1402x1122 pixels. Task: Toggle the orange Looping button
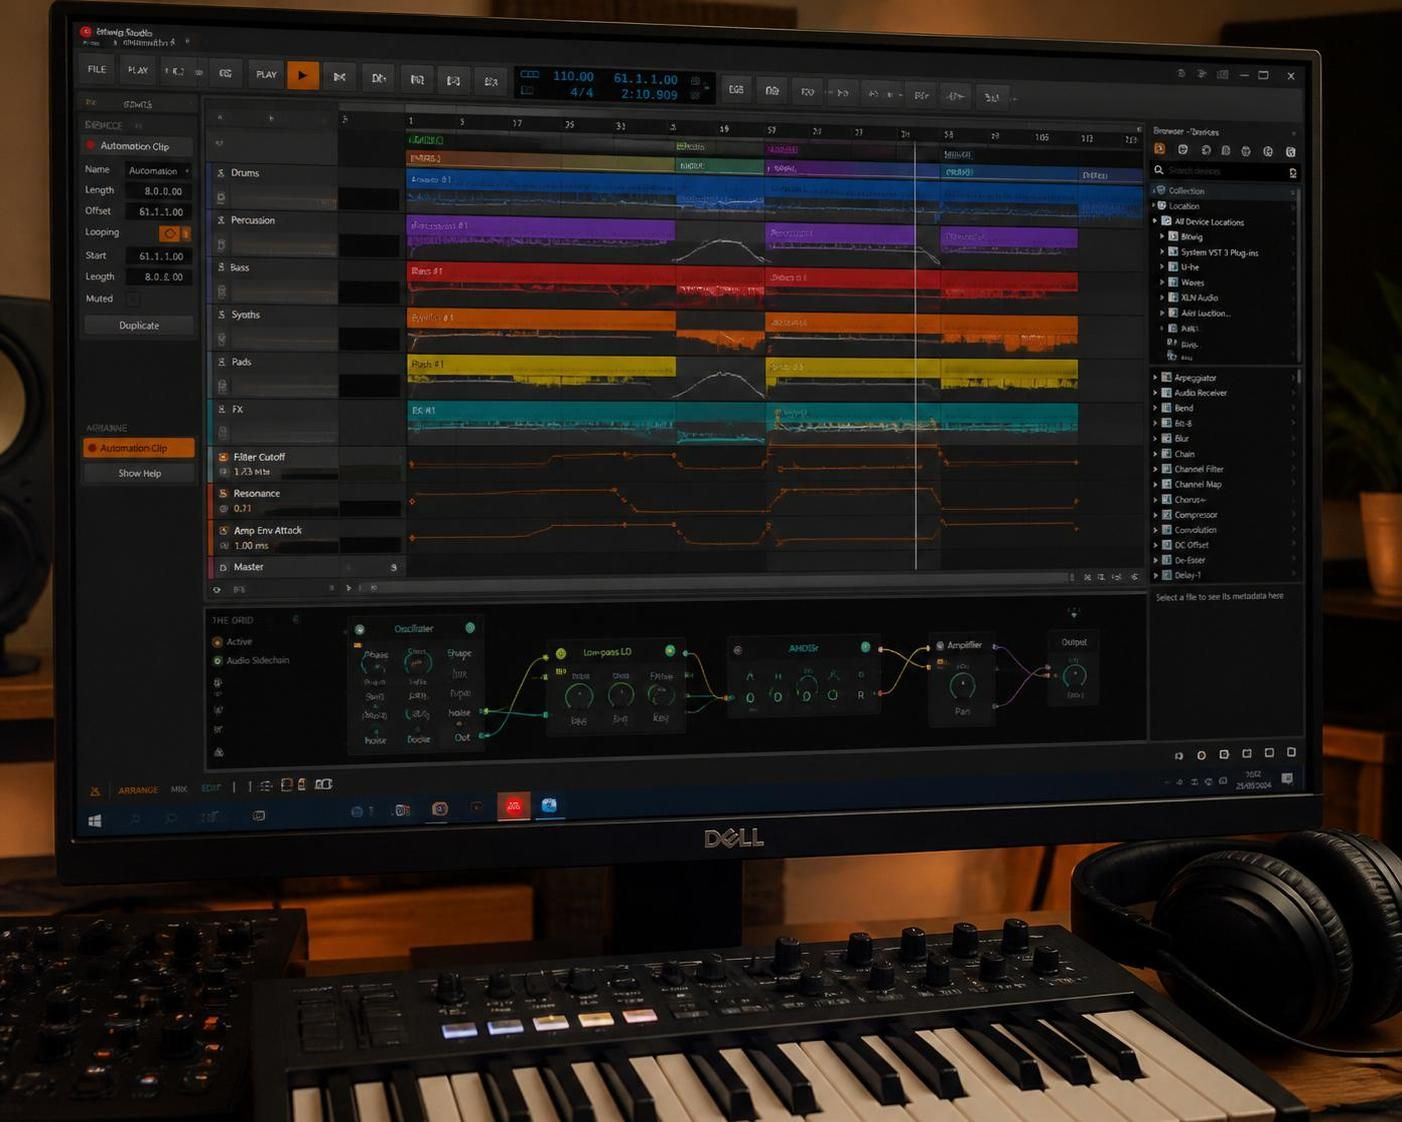pos(169,233)
